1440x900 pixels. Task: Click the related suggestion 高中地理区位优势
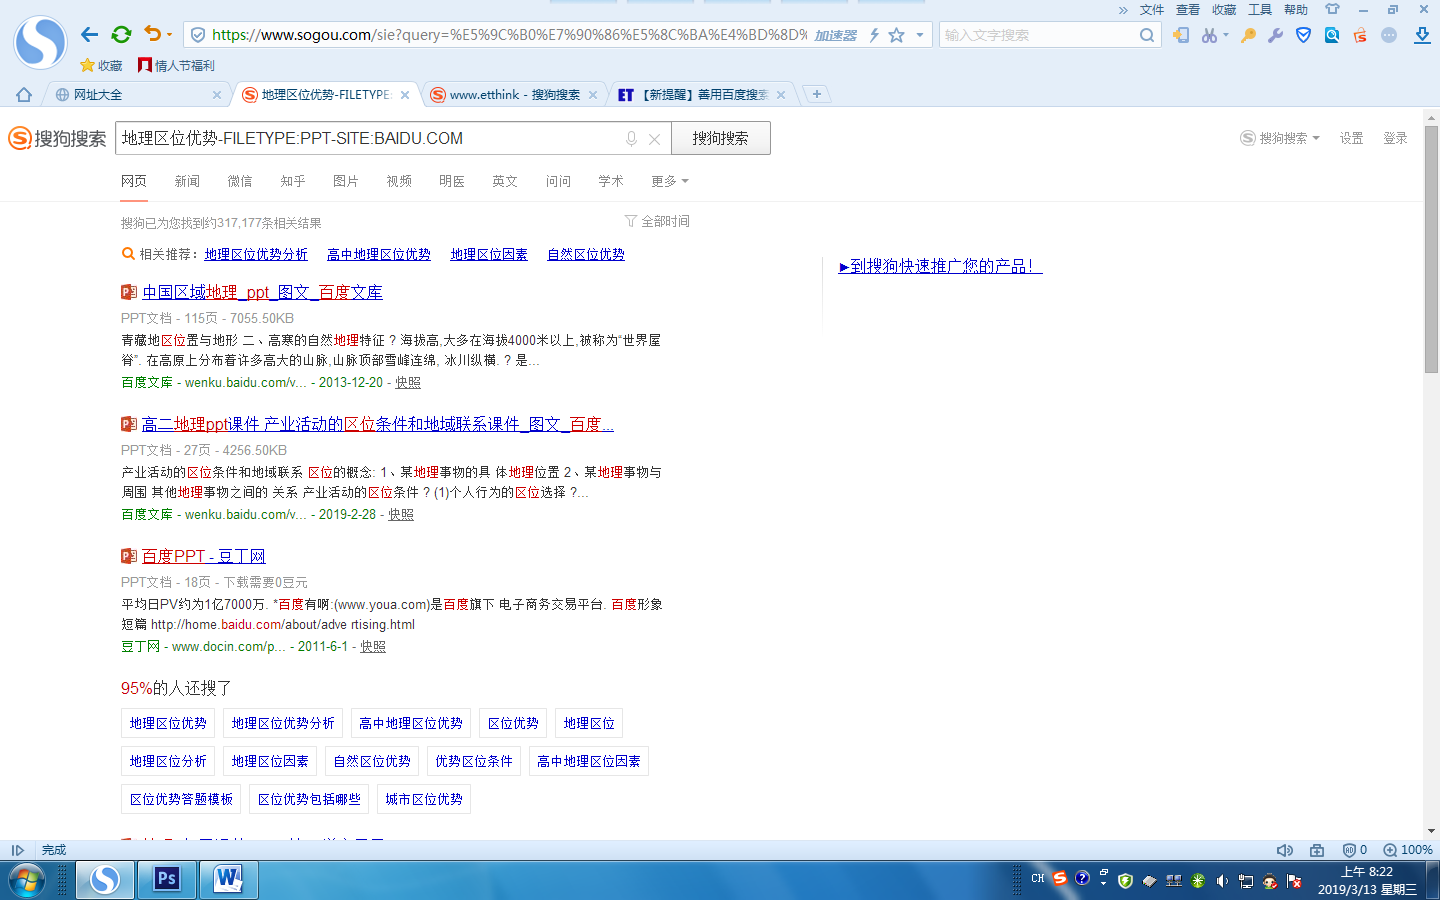pyautogui.click(x=379, y=254)
